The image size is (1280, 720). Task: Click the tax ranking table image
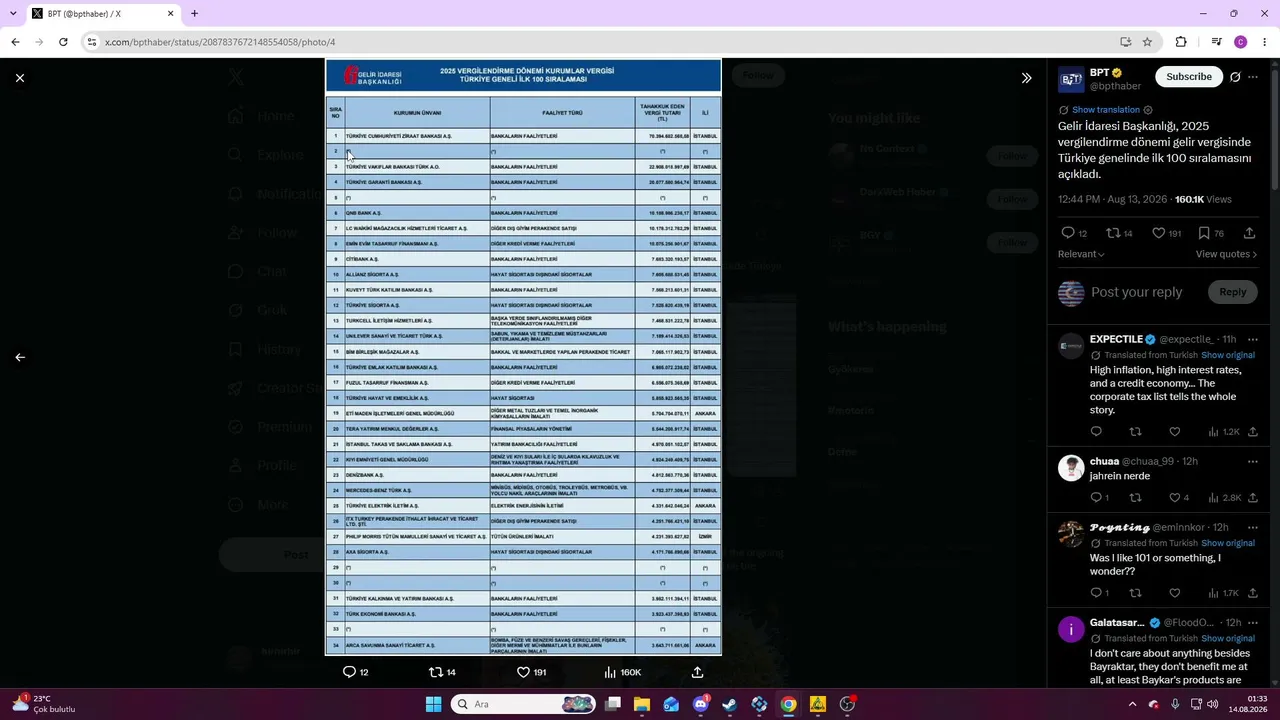(x=523, y=357)
